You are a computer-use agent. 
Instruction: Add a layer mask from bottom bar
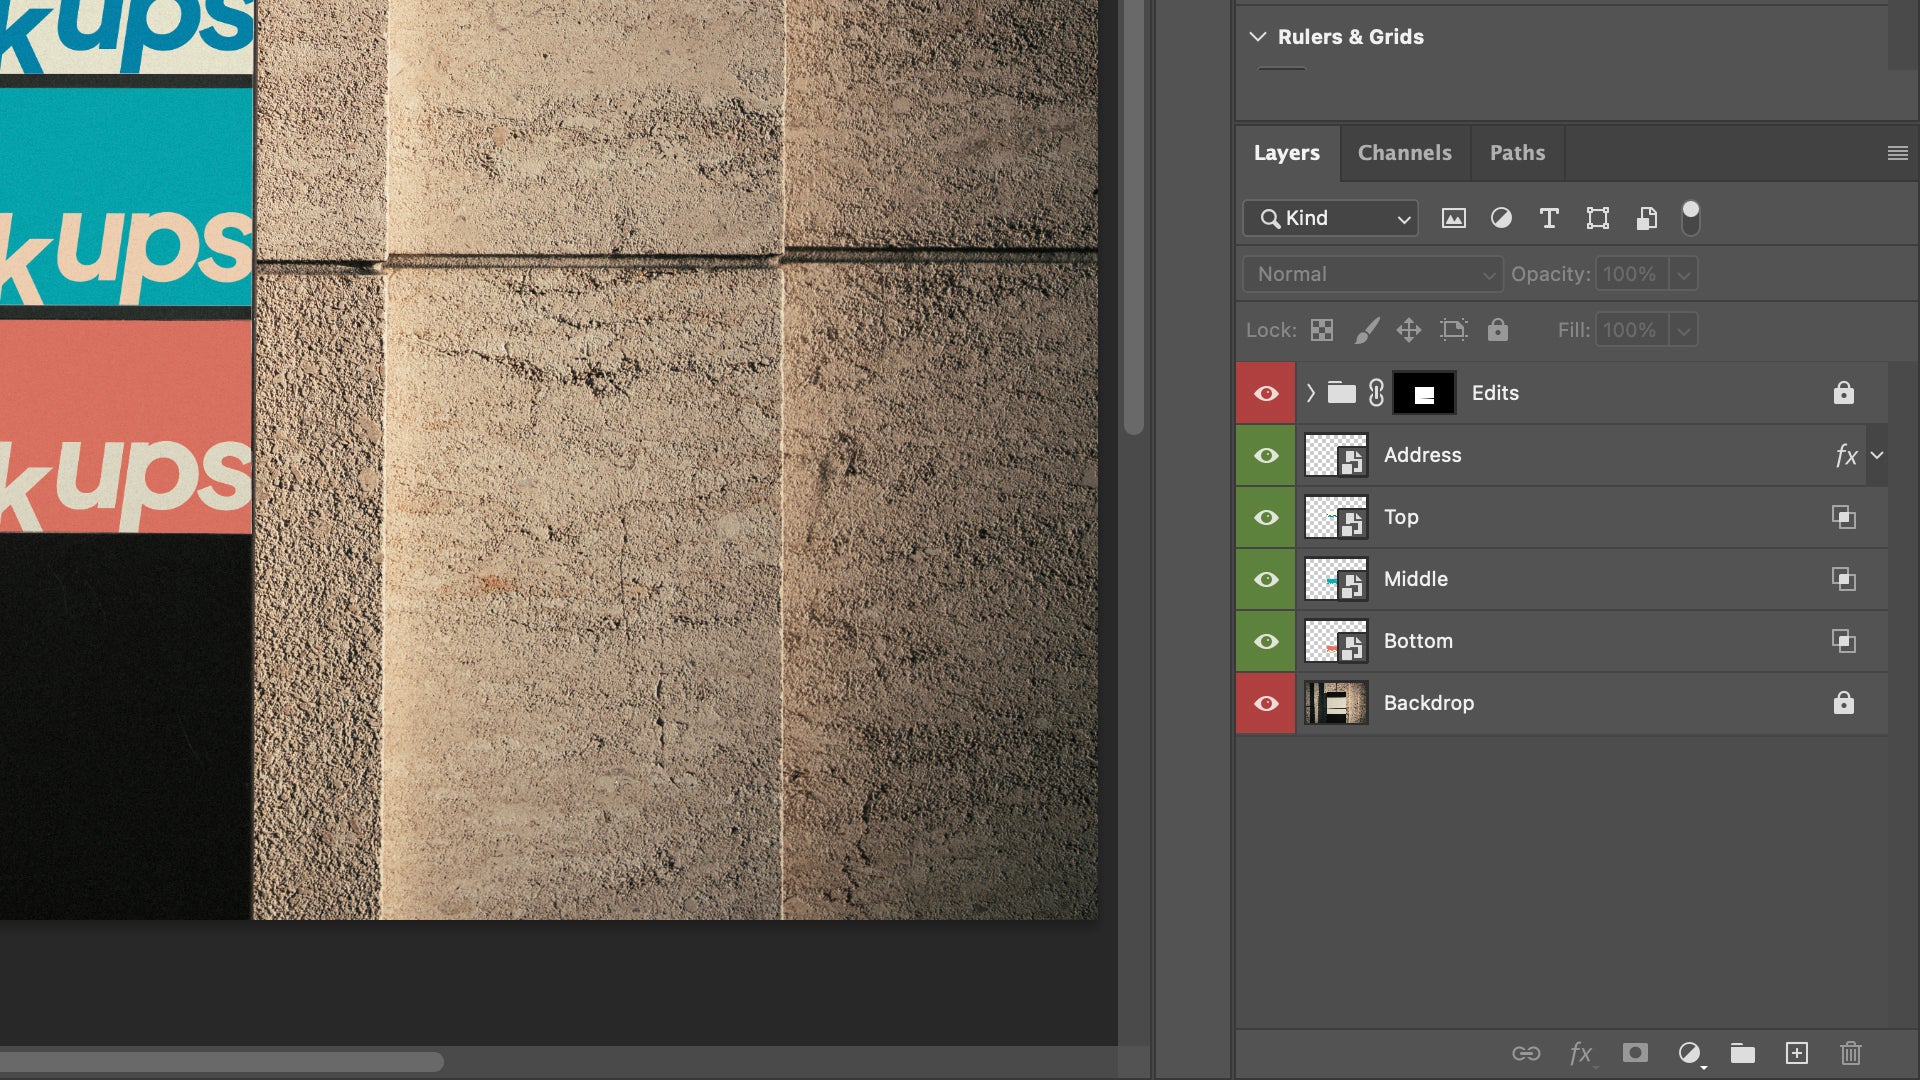coord(1635,1053)
